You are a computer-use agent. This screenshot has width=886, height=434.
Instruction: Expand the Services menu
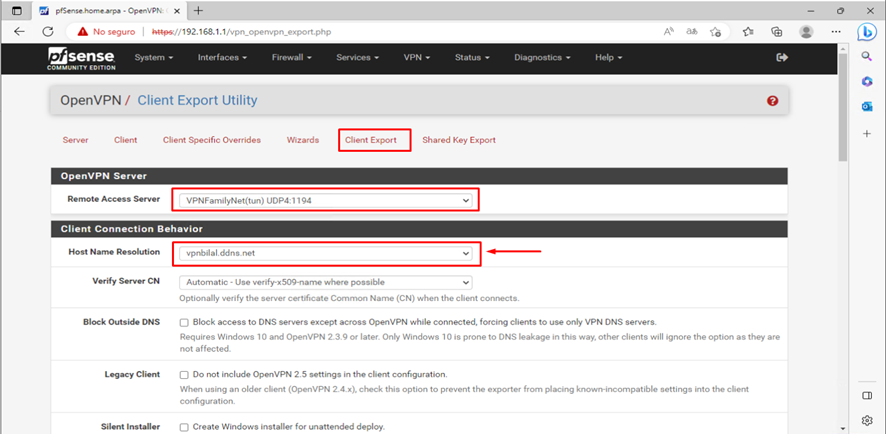click(x=357, y=58)
